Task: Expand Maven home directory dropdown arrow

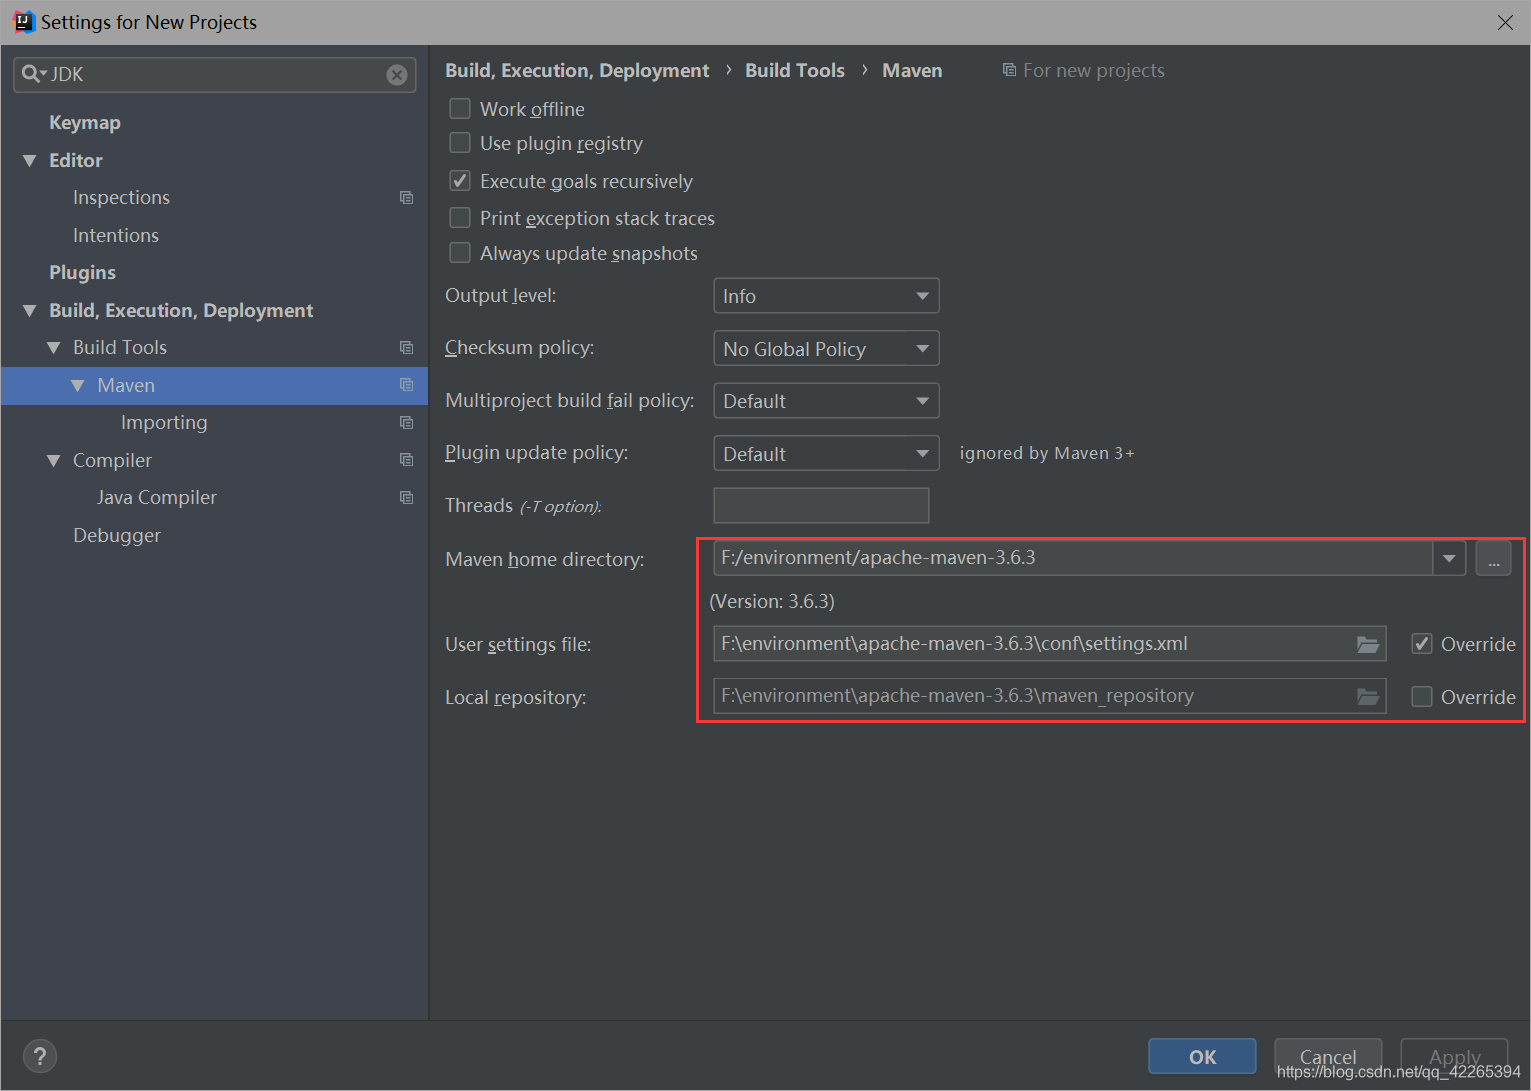Action: coord(1449,558)
